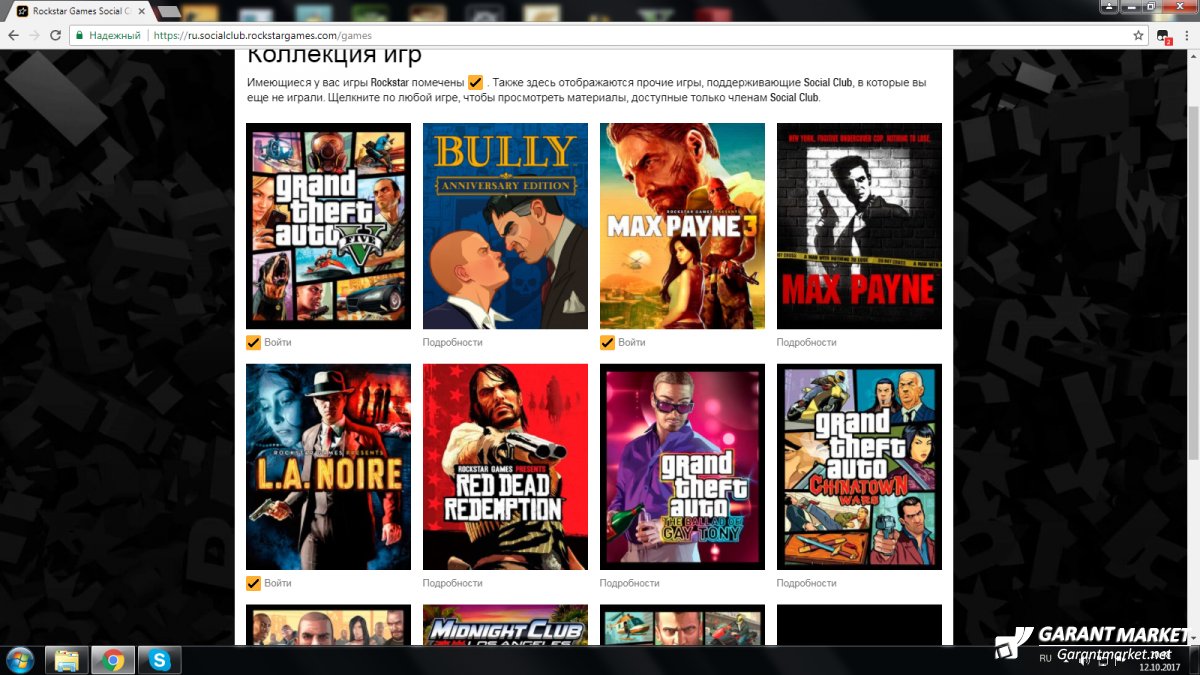Click the secure lock 'Надежный' indicator
The image size is (1200, 675).
coord(109,35)
